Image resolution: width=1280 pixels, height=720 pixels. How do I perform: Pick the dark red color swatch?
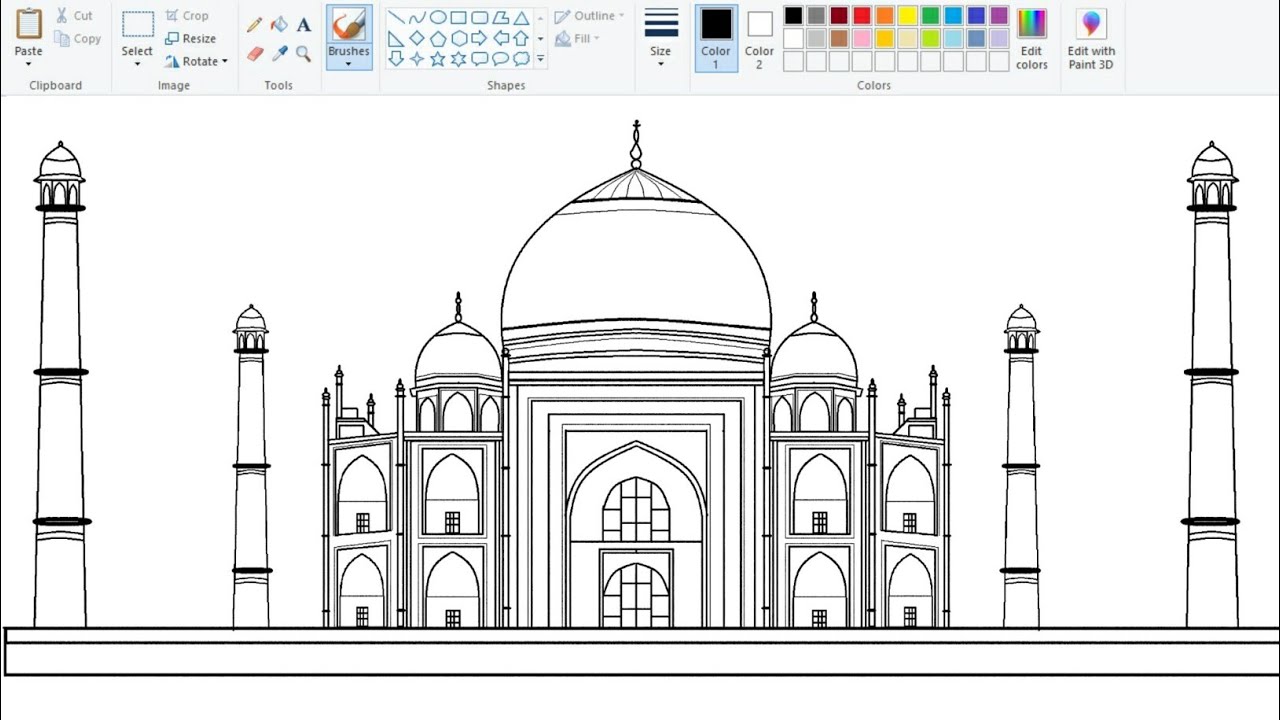coord(839,16)
